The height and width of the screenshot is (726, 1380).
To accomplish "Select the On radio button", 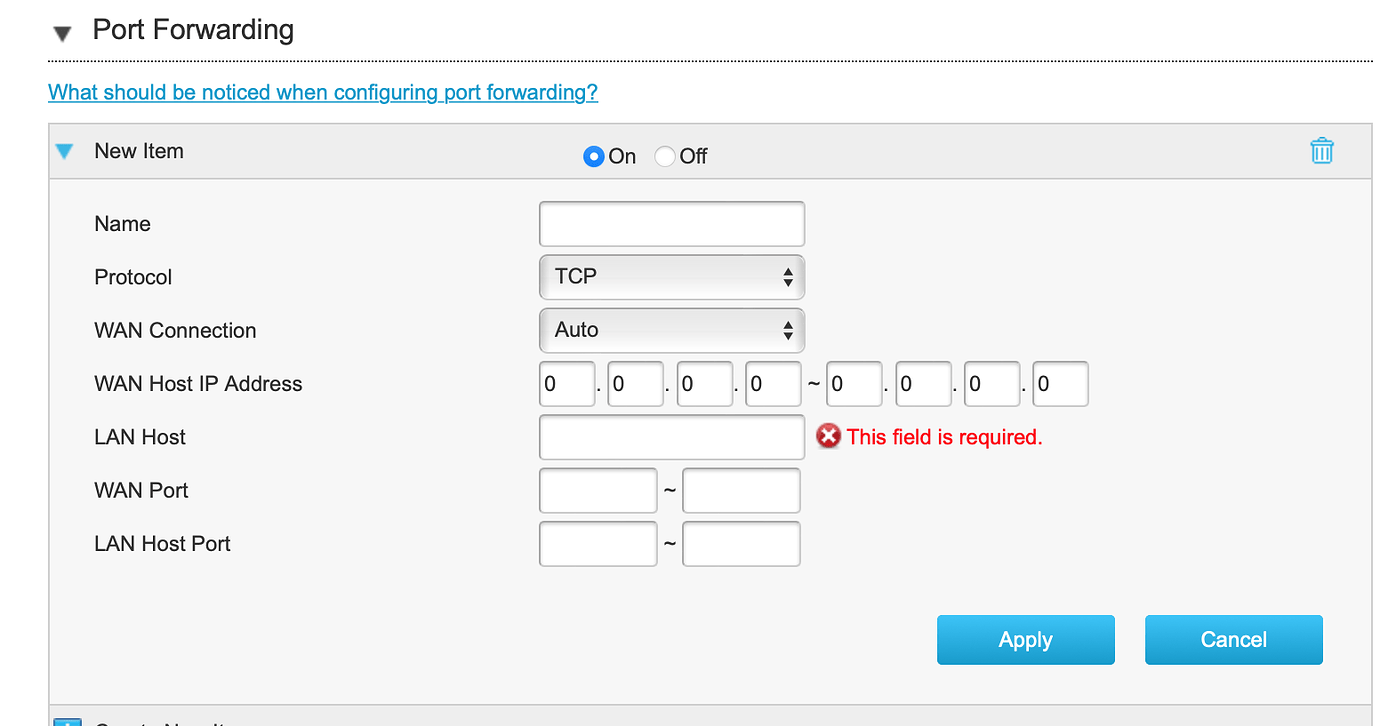I will pos(593,156).
